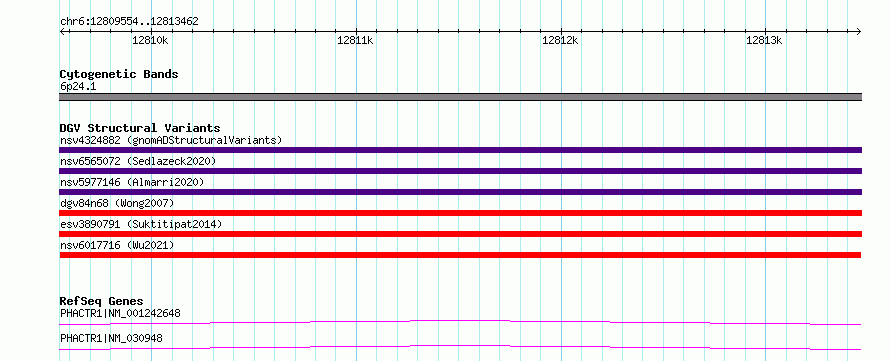Viewport: 890px width, 361px height.
Task: Open the DGV Structural Variants track title
Action: pyautogui.click(x=140, y=128)
